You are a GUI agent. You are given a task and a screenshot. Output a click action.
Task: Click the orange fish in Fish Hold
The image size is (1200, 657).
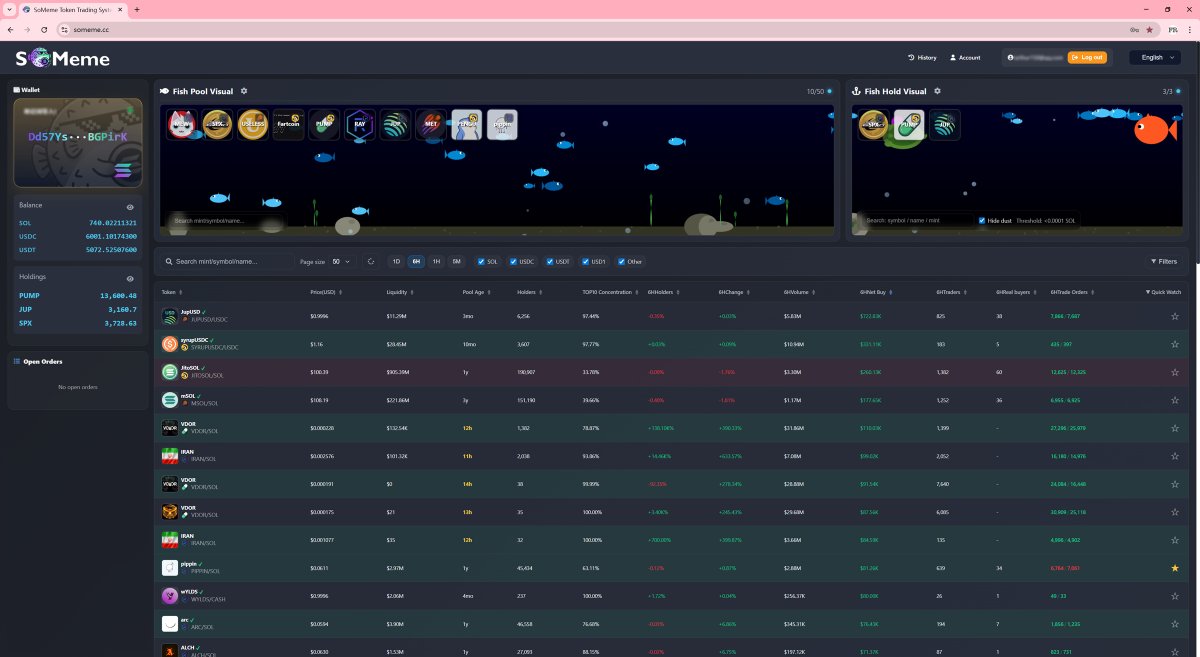[1153, 128]
